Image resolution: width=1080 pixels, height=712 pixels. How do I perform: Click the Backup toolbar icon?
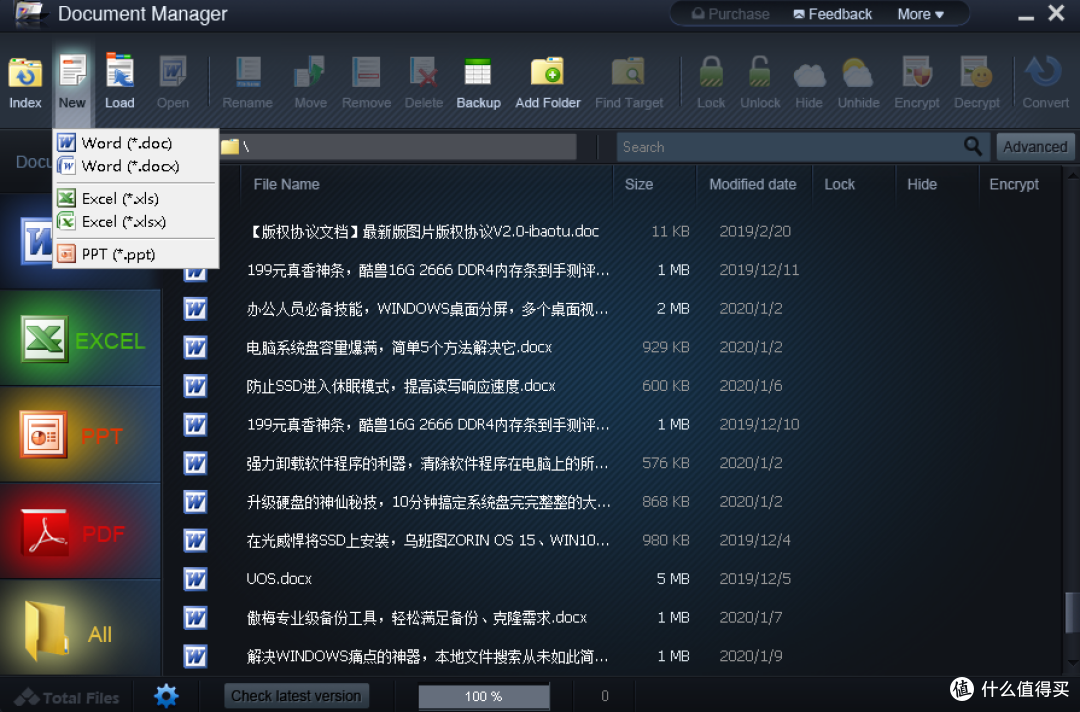coord(478,72)
